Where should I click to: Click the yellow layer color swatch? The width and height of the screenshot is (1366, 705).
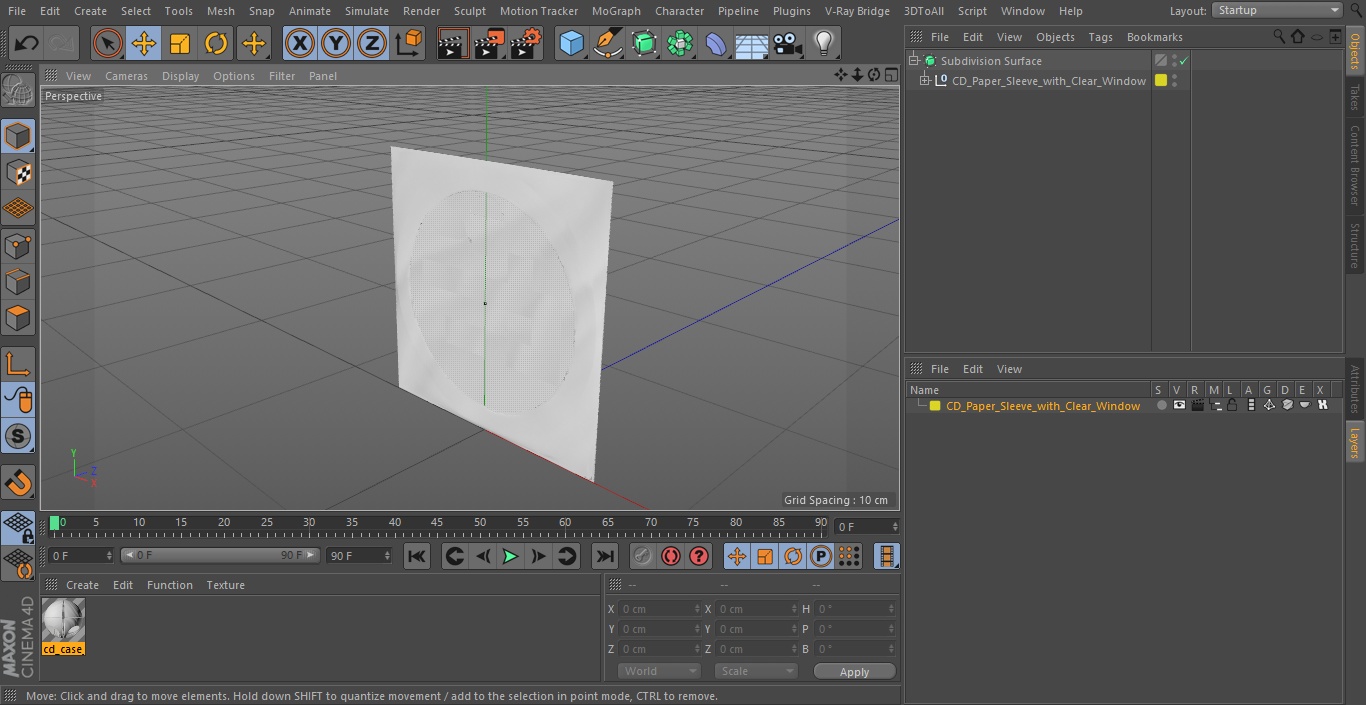coord(935,406)
